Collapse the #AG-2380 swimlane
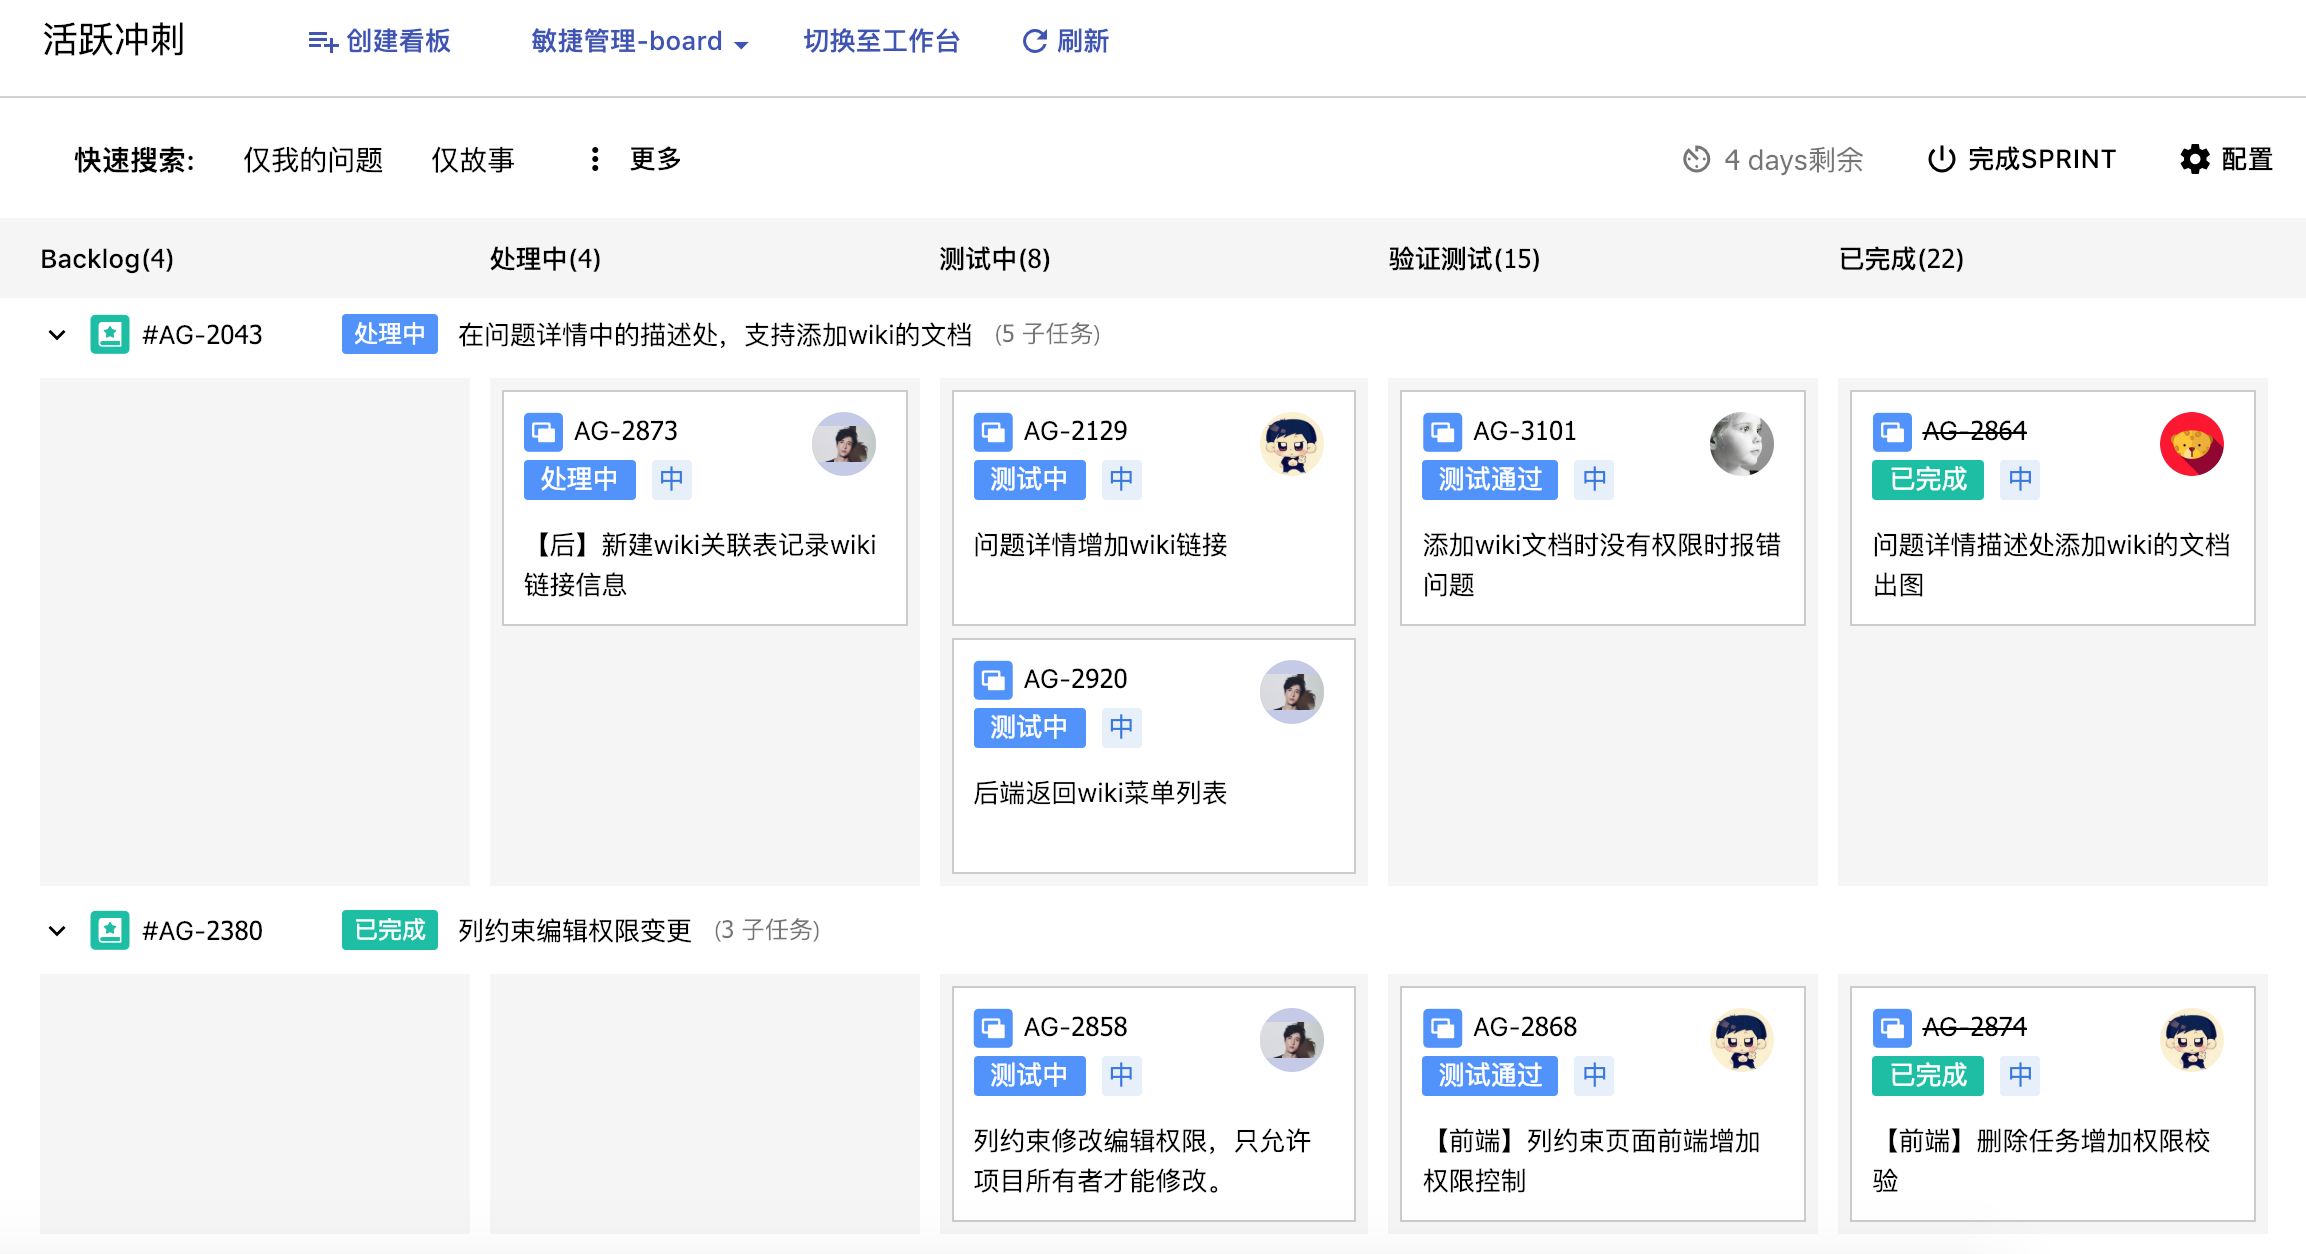This screenshot has width=2306, height=1254. coord(57,930)
